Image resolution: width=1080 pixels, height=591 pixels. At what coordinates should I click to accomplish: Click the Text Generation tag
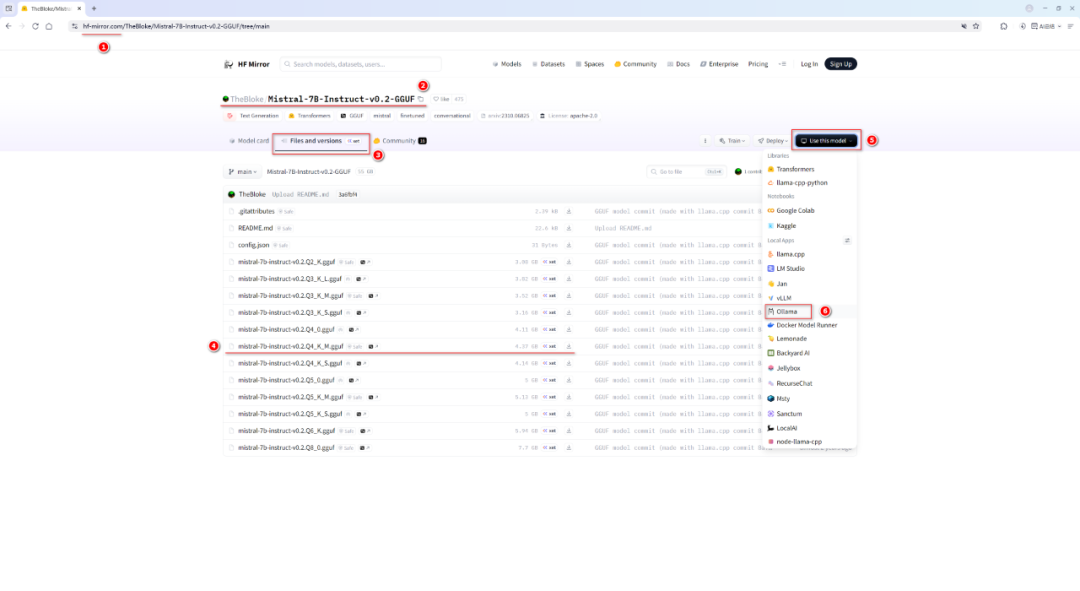[x=253, y=116]
